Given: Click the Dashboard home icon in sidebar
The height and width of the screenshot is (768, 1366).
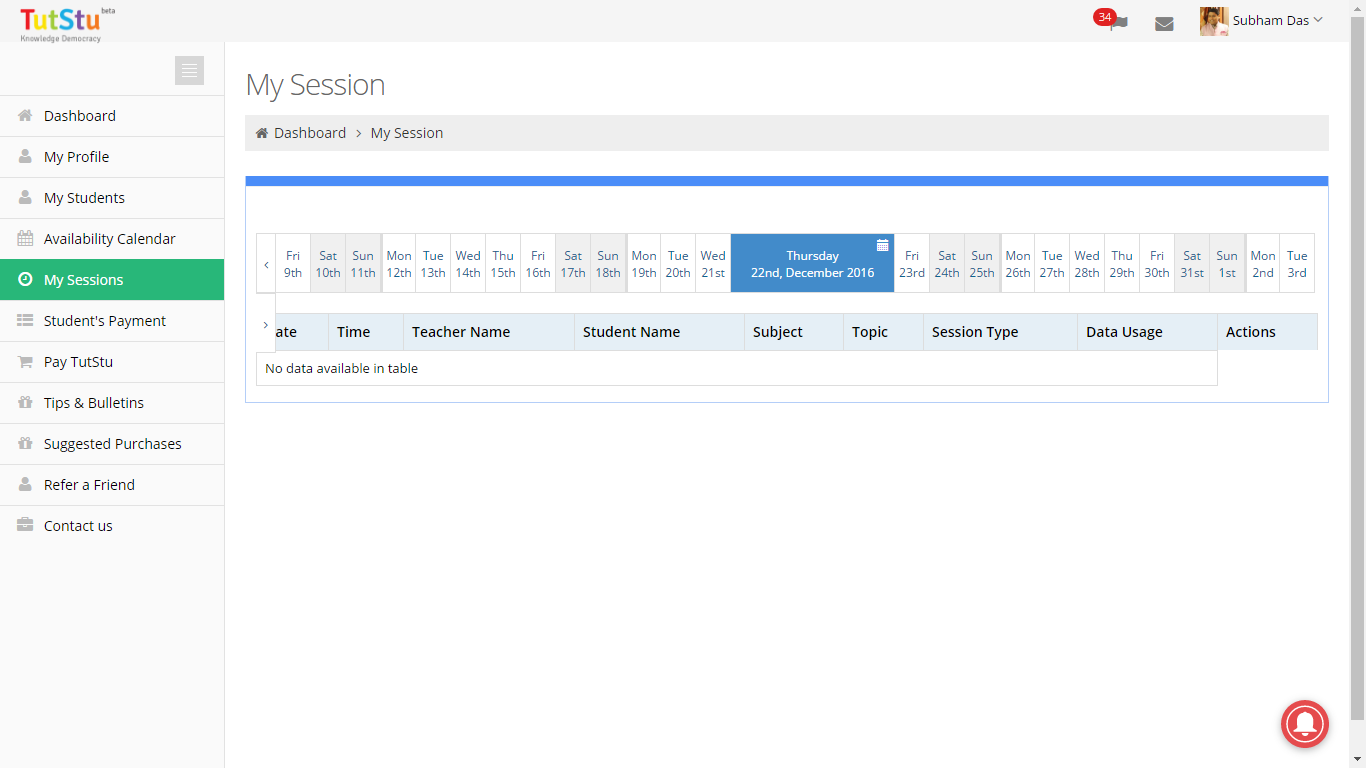Looking at the screenshot, I should [x=25, y=116].
